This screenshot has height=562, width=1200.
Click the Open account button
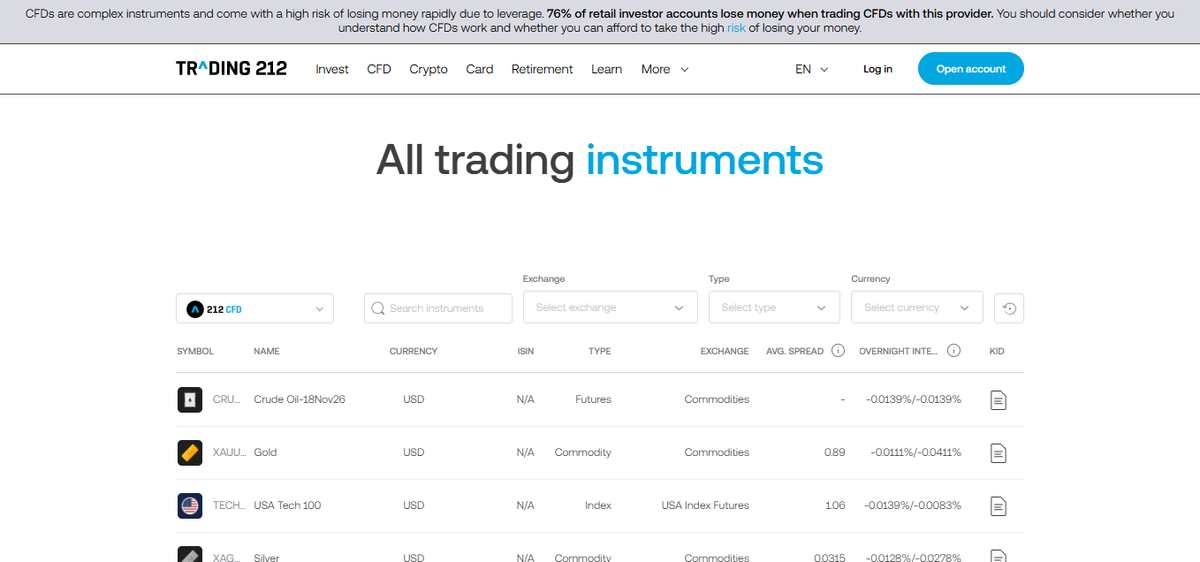(970, 69)
